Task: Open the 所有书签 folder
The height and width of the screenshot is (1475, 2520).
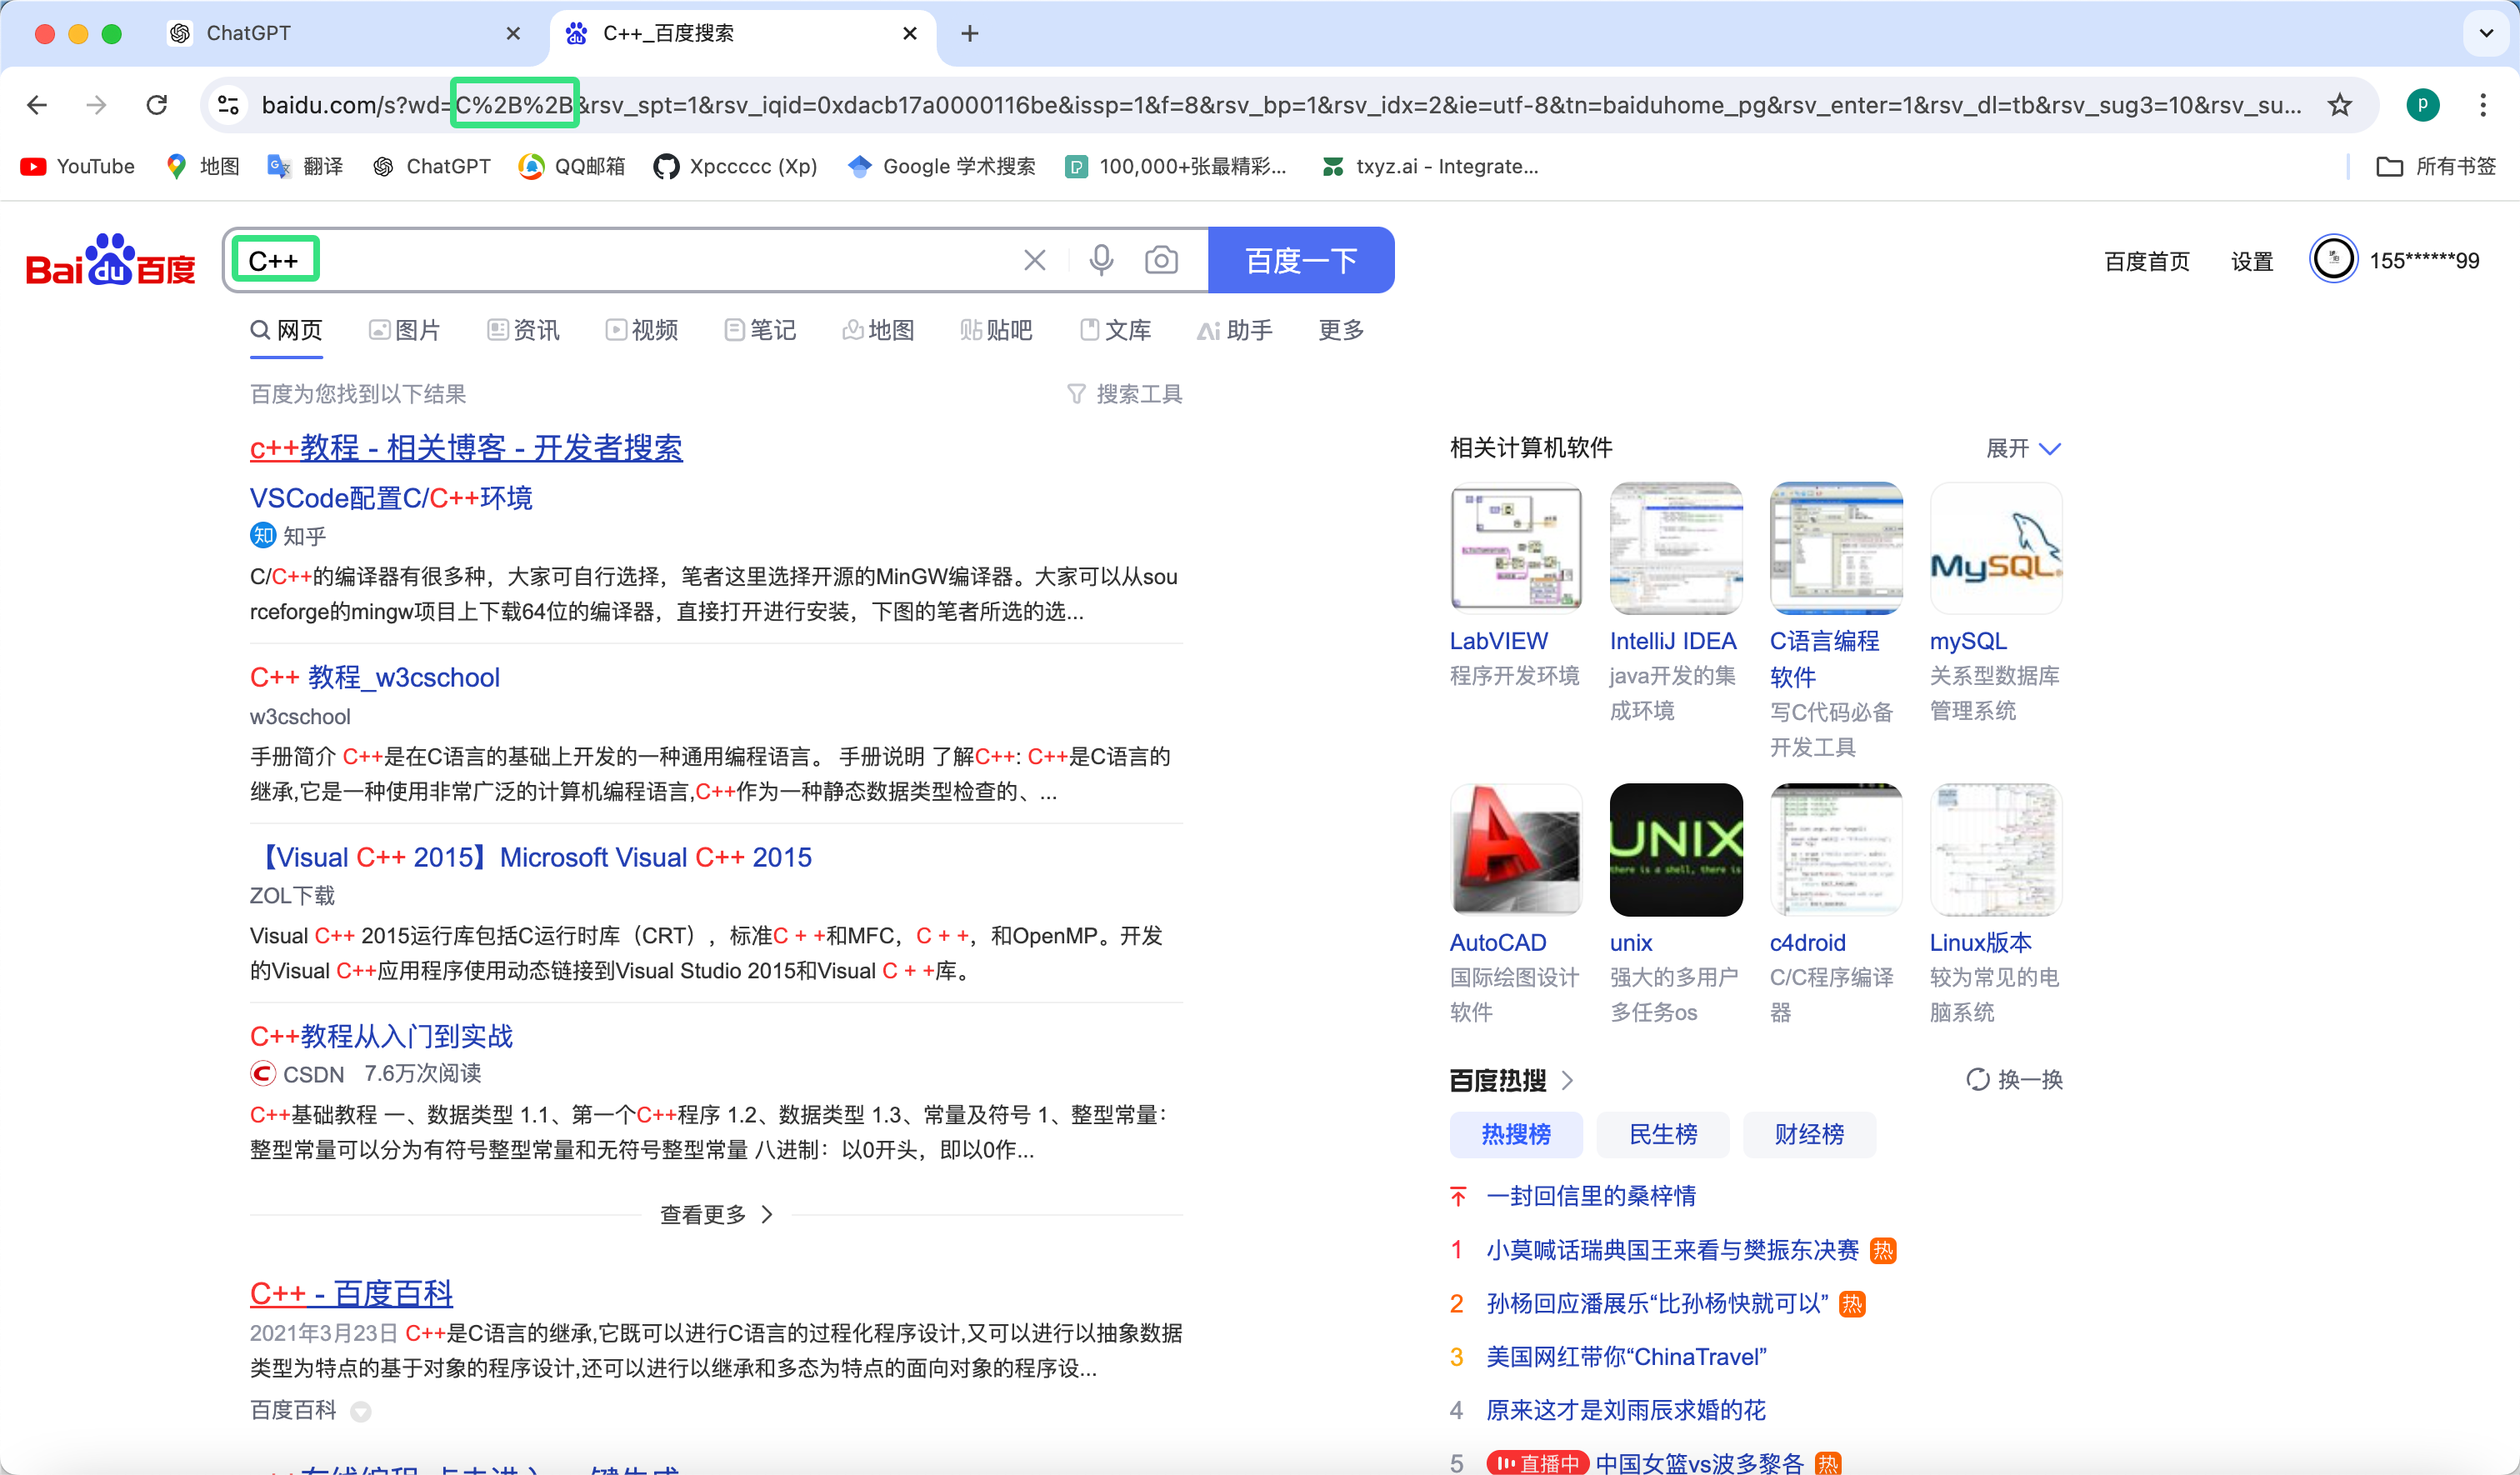Action: (x=2436, y=166)
